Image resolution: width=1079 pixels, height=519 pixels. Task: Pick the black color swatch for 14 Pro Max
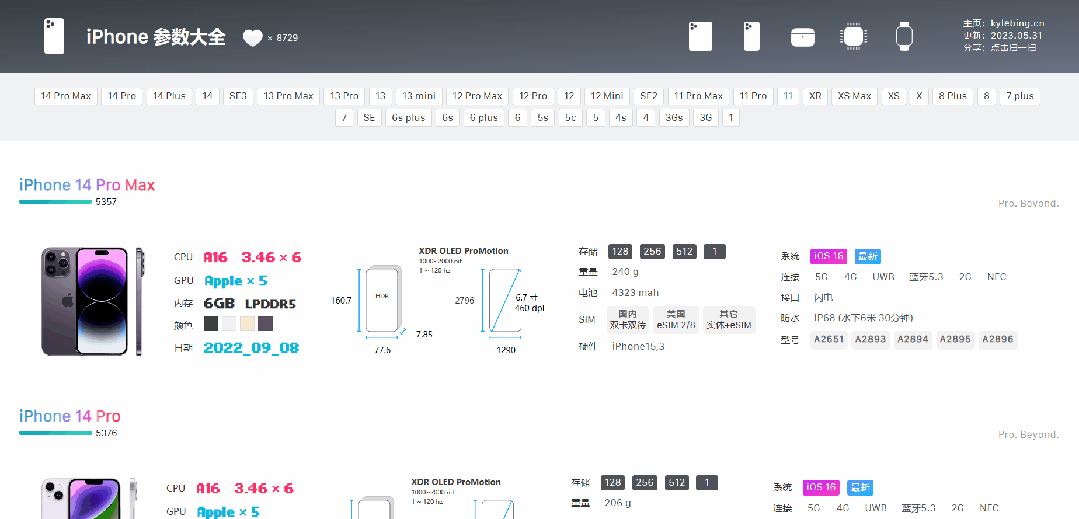click(x=211, y=324)
